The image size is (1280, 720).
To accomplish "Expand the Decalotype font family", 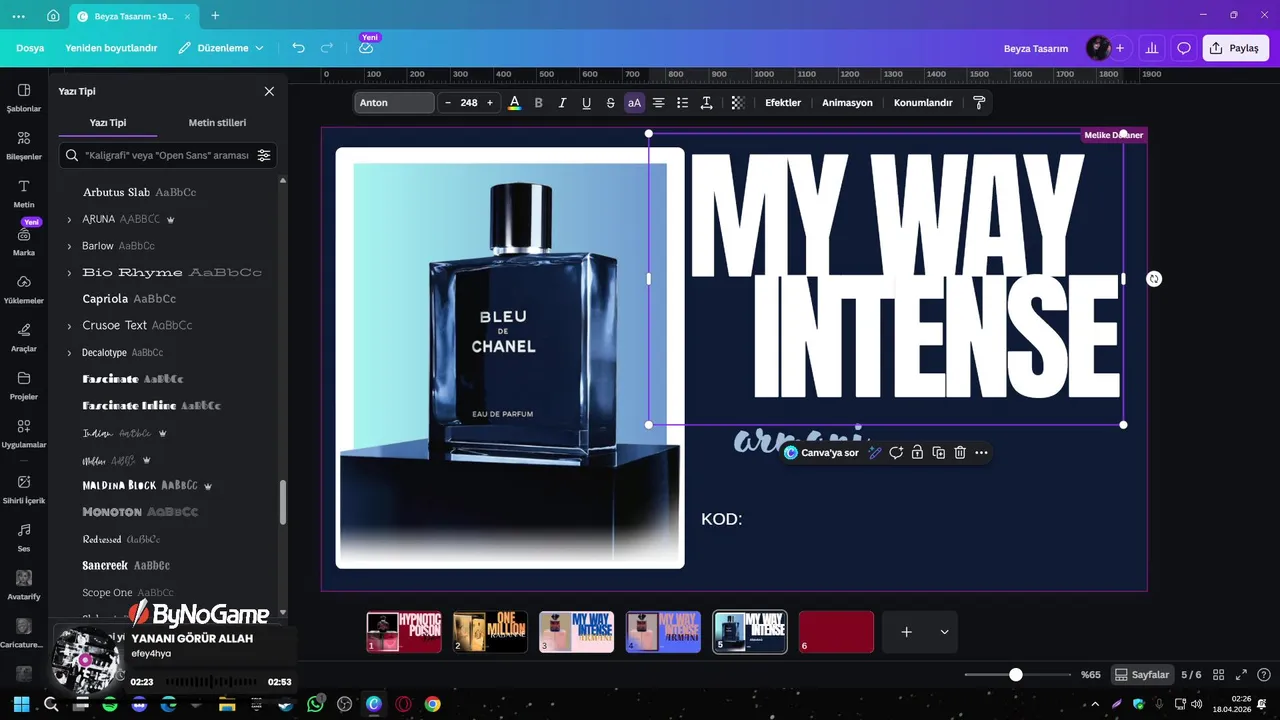I will click(x=69, y=353).
